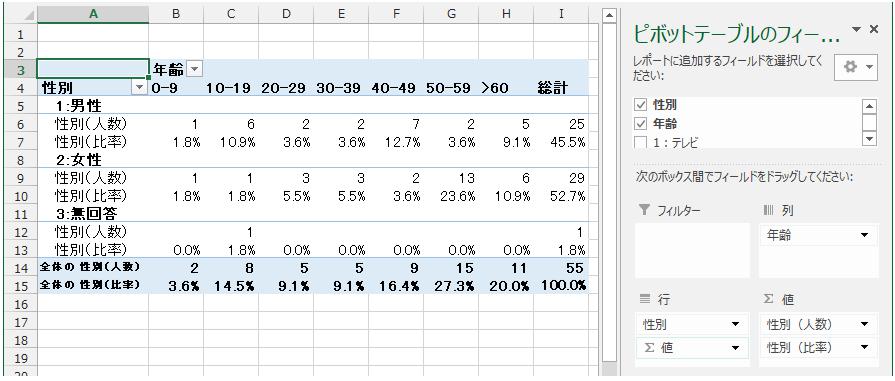Image resolution: width=895 pixels, height=381 pixels.
Task: Open dropdown for 年齢 in columns box
Action: 864,235
